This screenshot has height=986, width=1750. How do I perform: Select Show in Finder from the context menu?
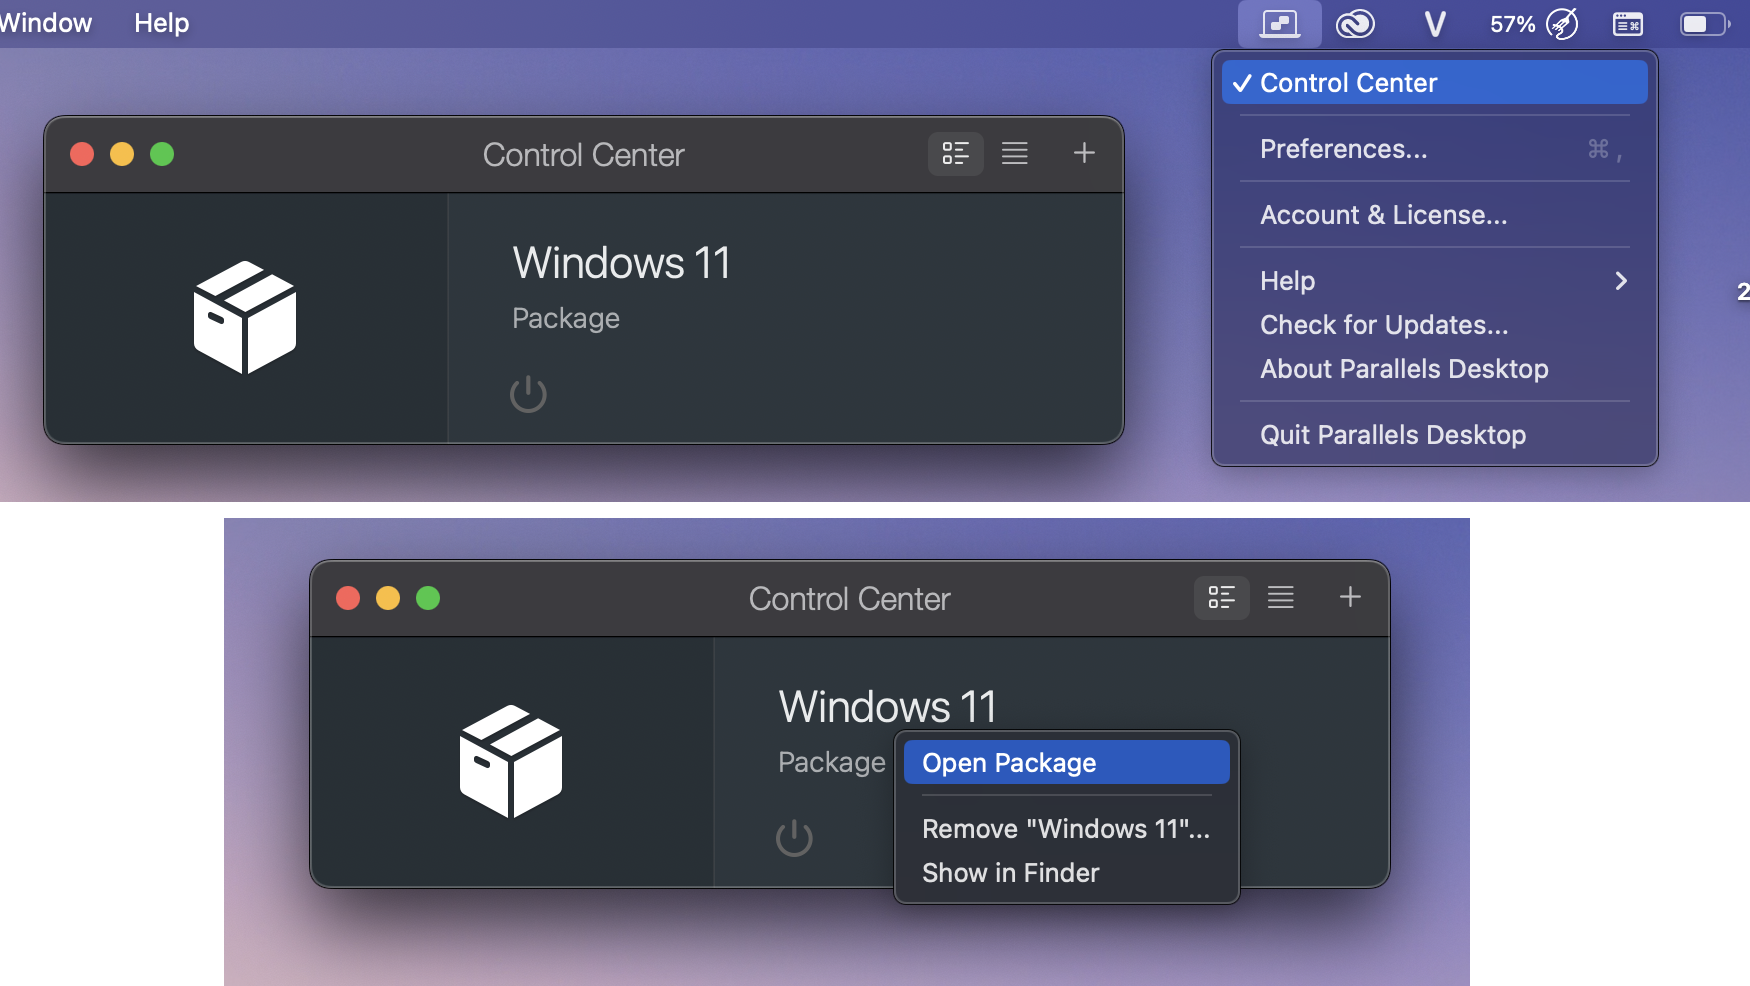[1010, 872]
